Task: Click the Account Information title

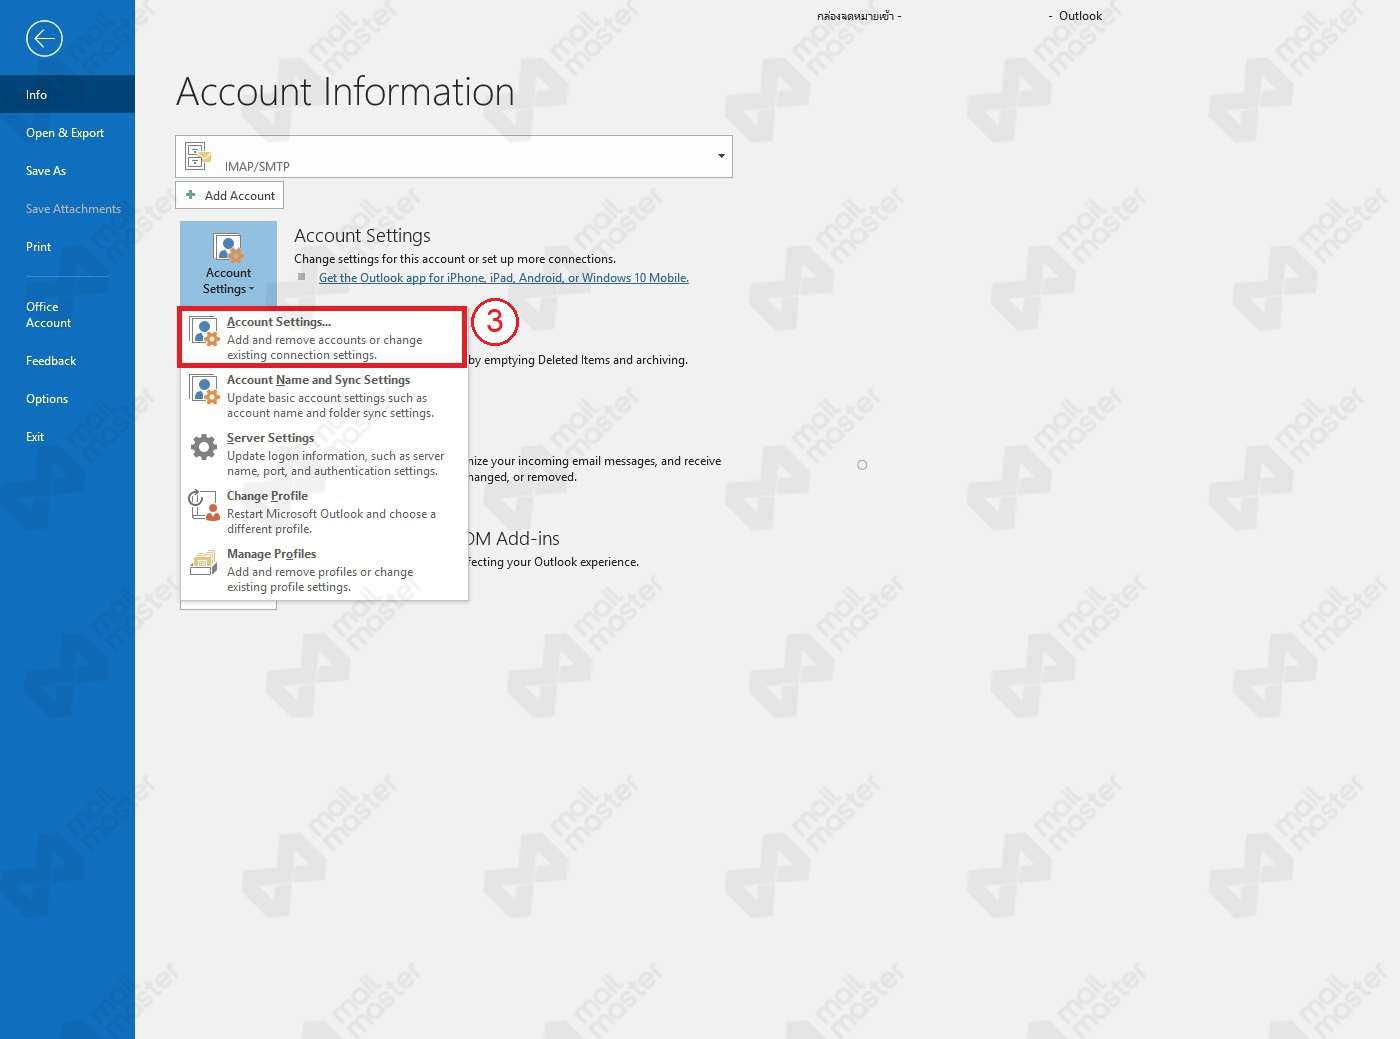Action: tap(345, 92)
